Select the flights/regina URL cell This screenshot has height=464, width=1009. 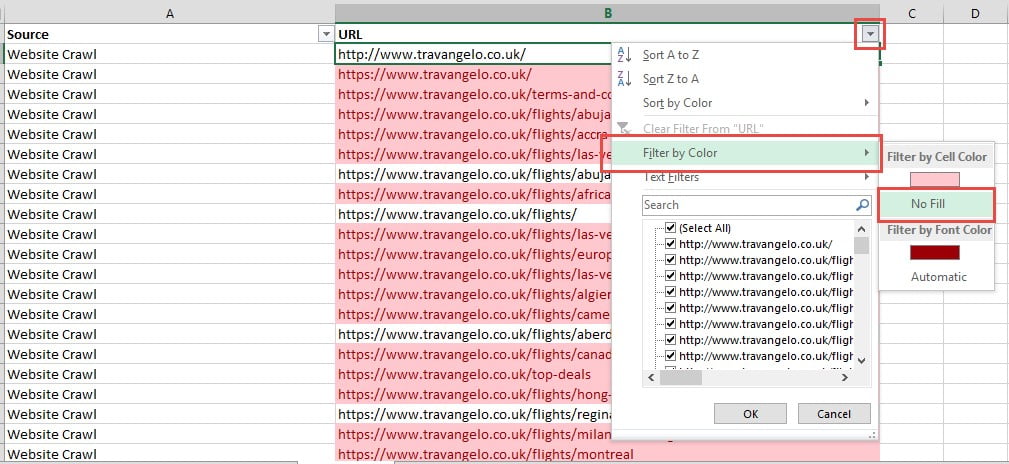tap(474, 413)
